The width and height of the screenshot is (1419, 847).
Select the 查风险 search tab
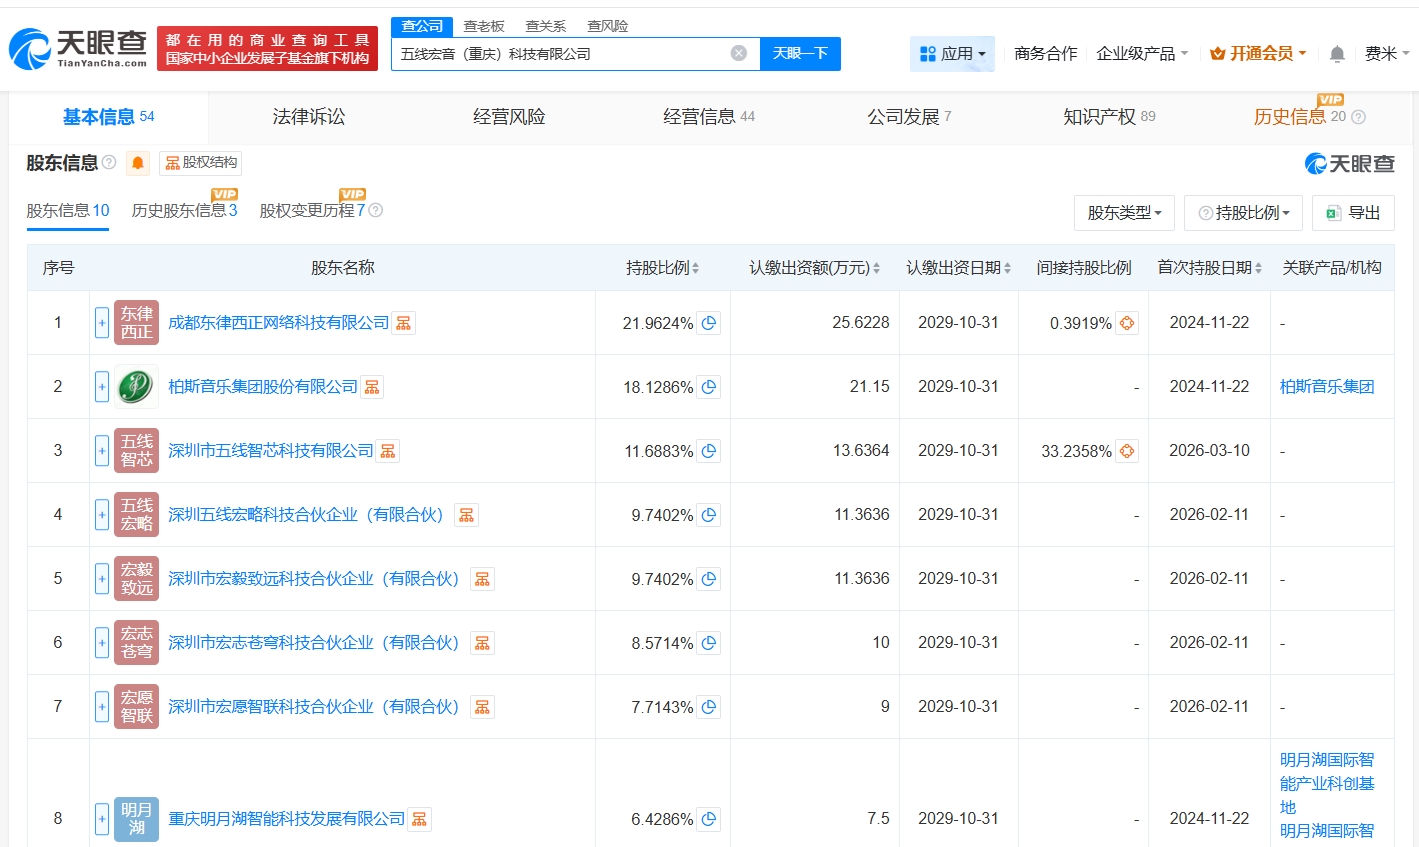click(x=608, y=26)
